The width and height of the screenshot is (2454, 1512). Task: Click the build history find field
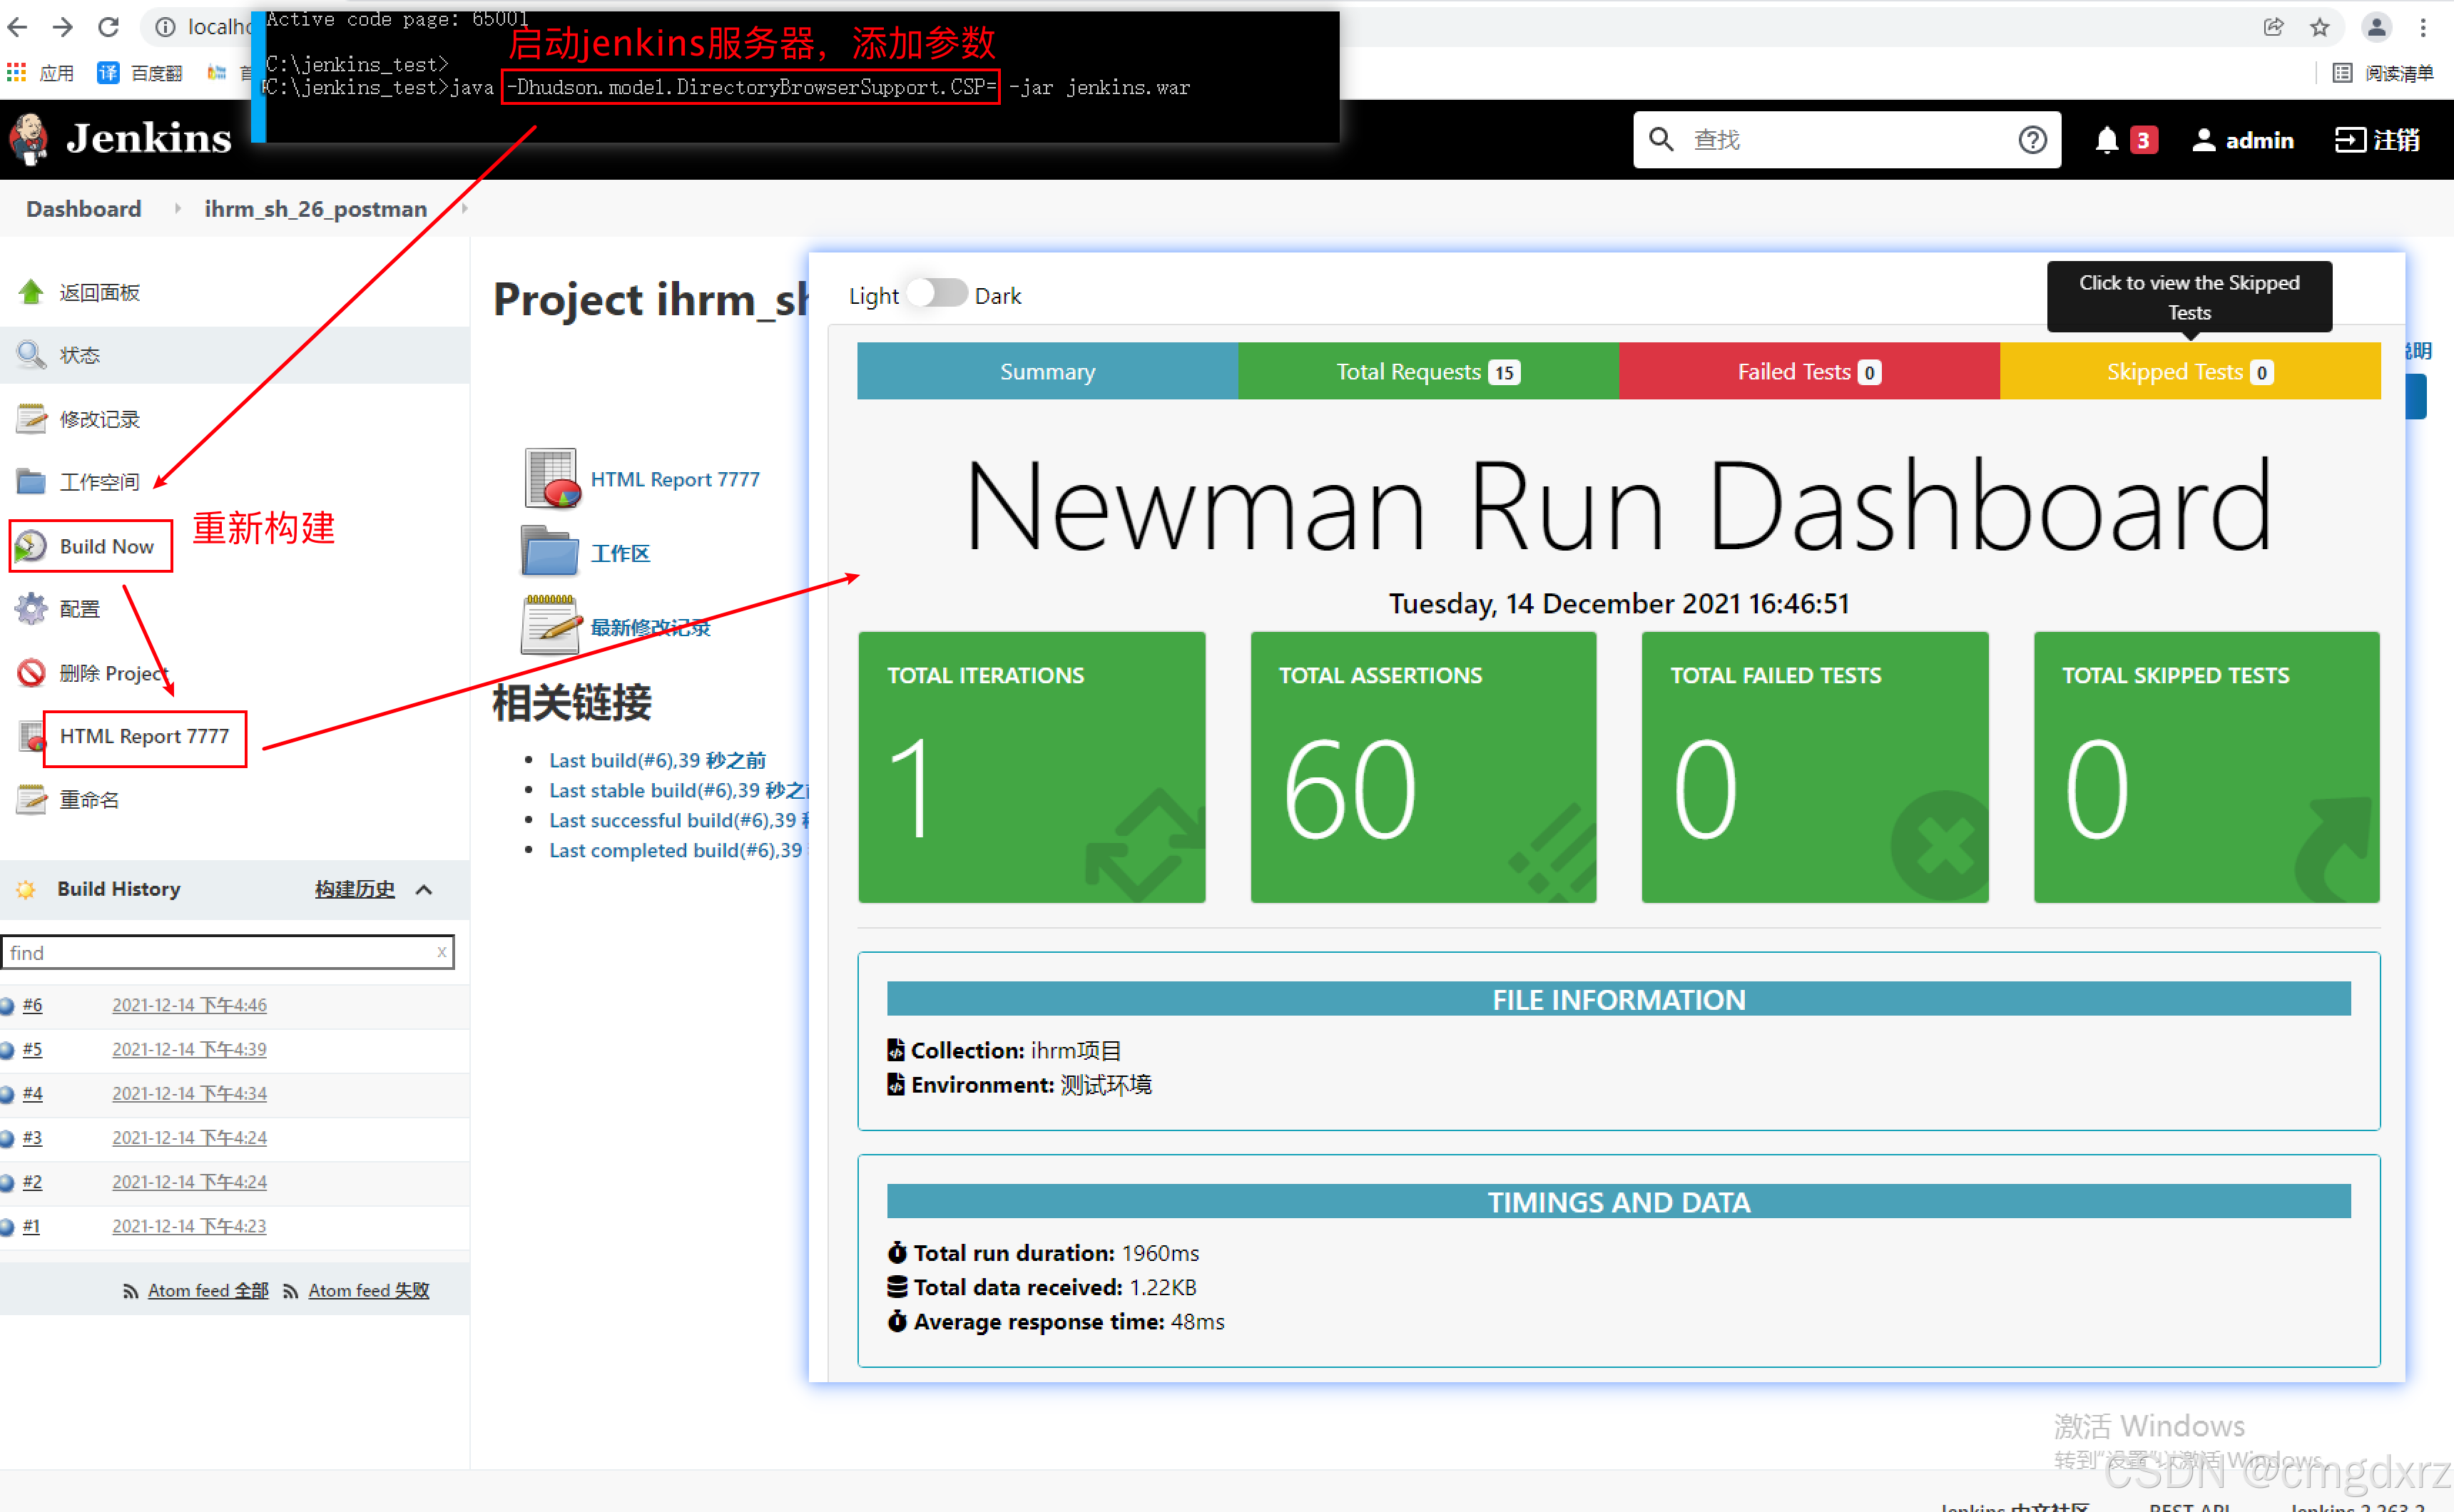tap(228, 952)
